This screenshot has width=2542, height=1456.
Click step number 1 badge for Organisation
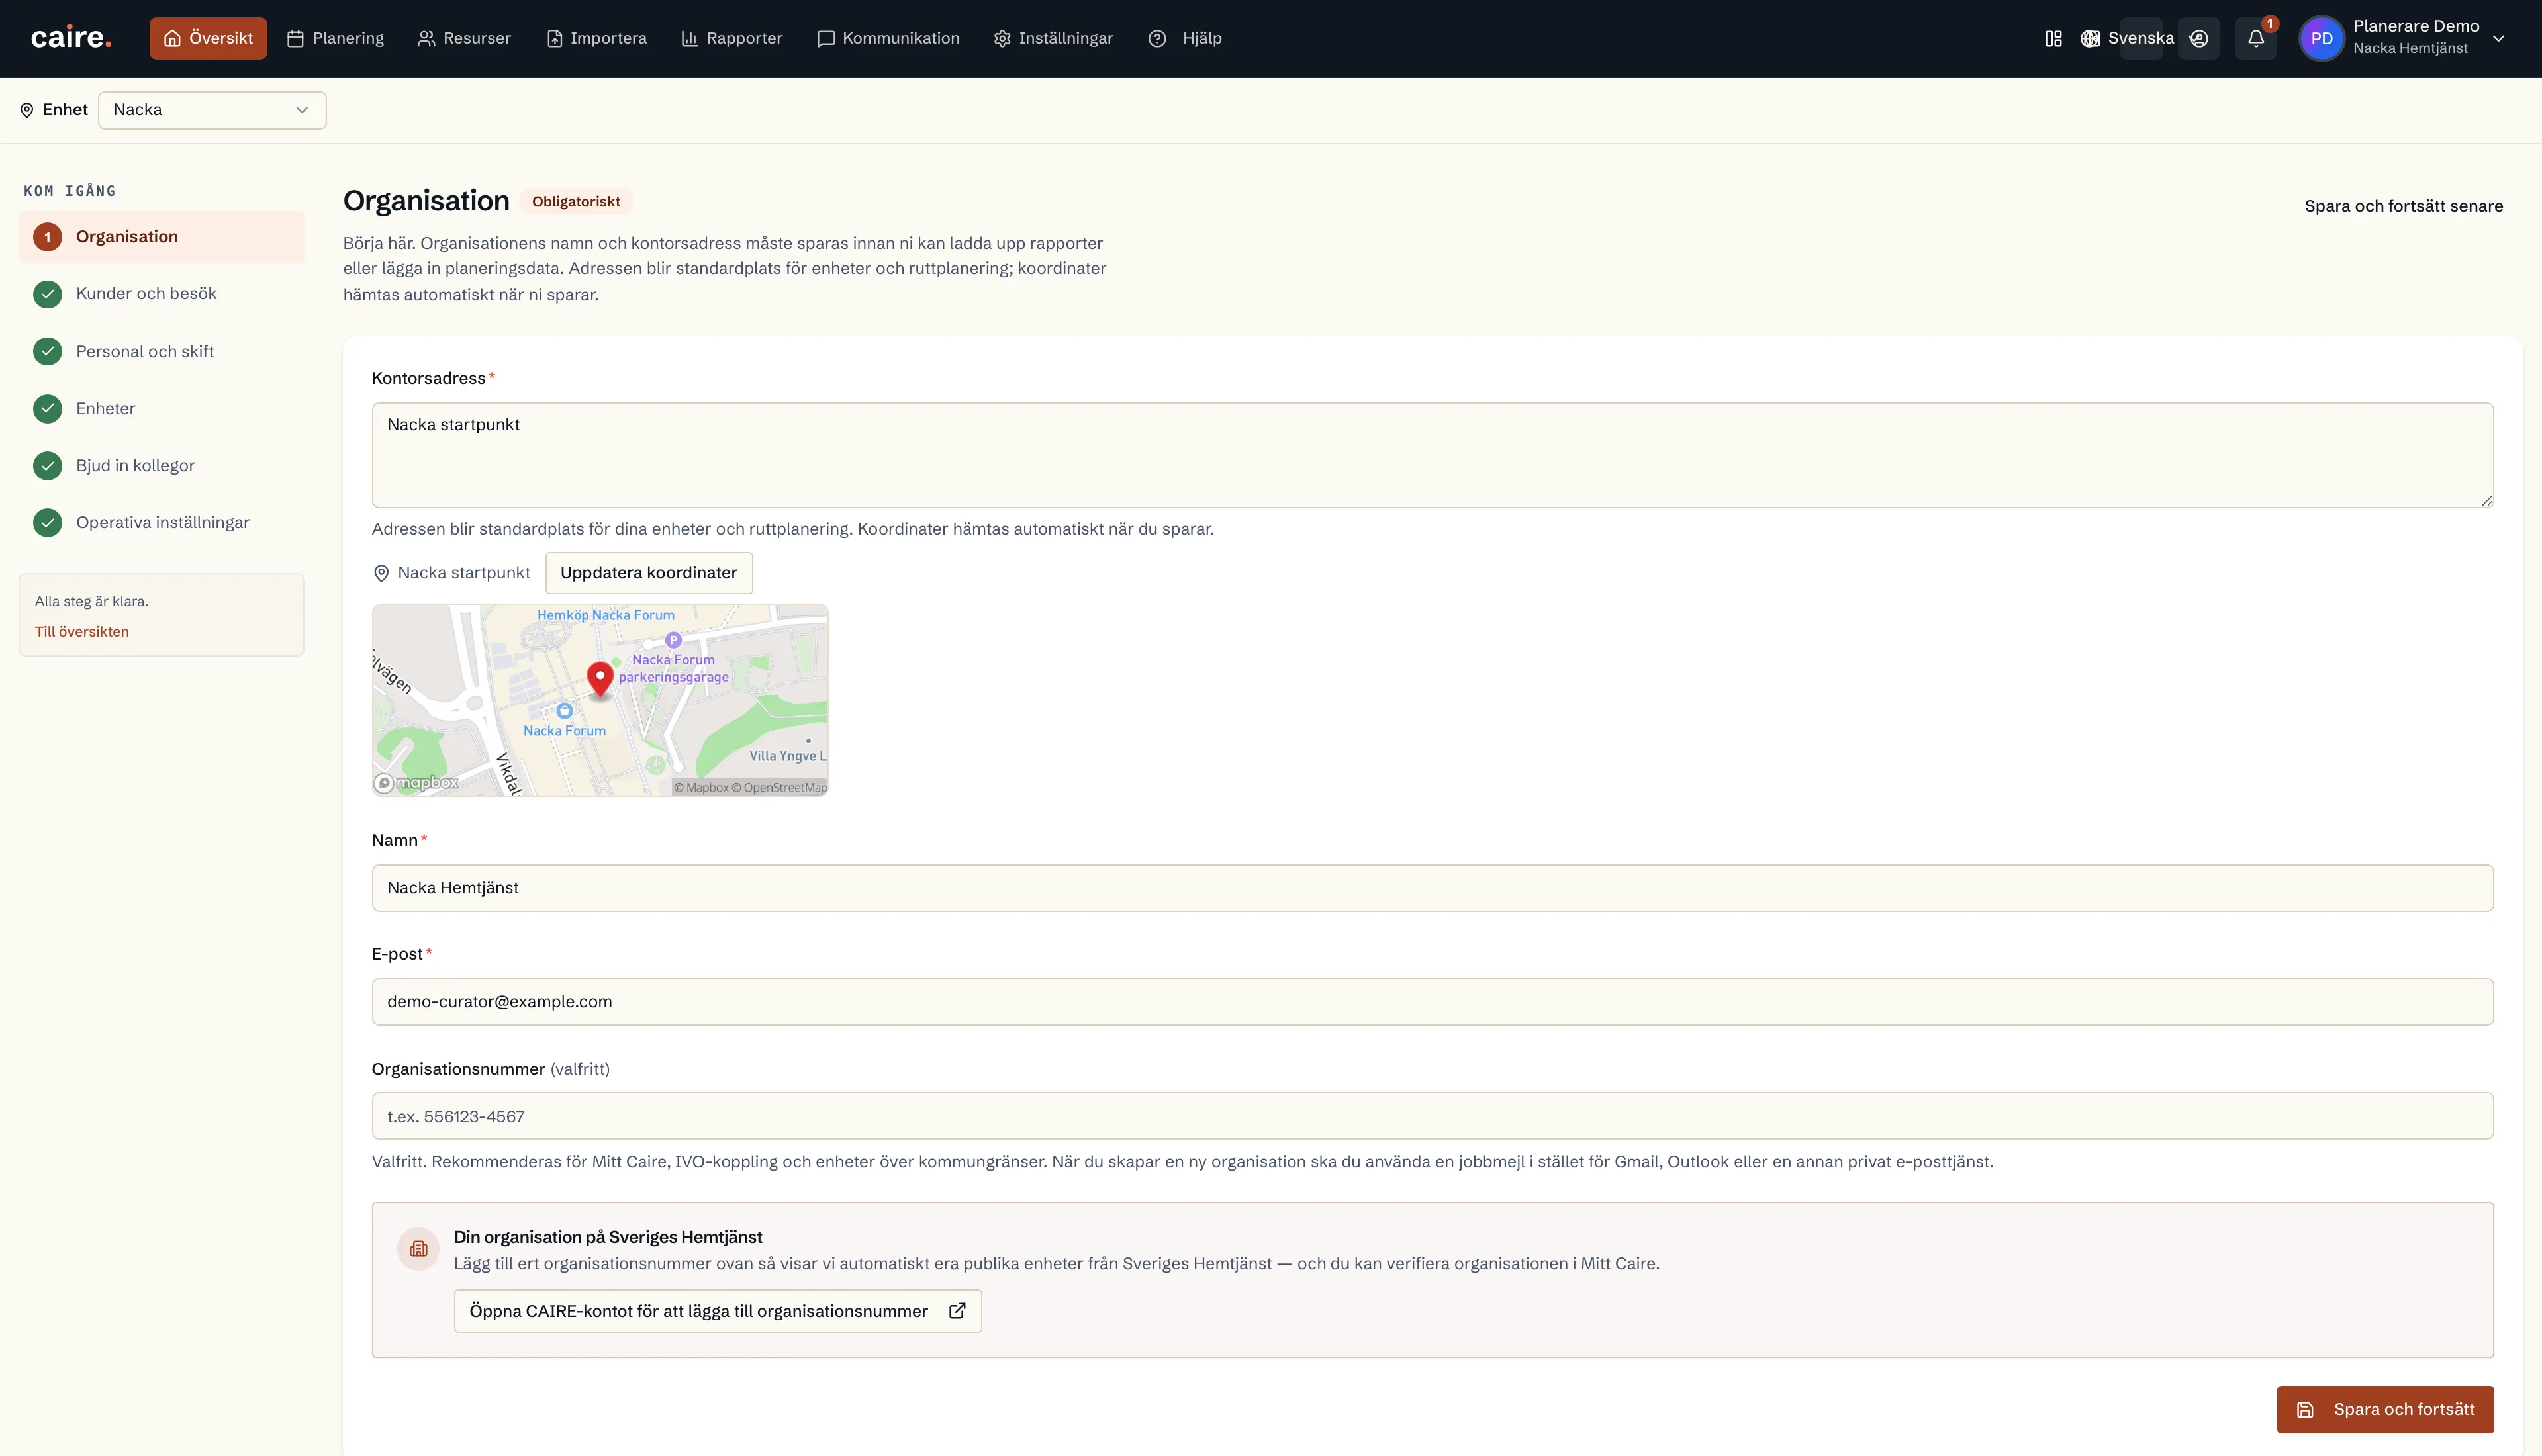[47, 237]
